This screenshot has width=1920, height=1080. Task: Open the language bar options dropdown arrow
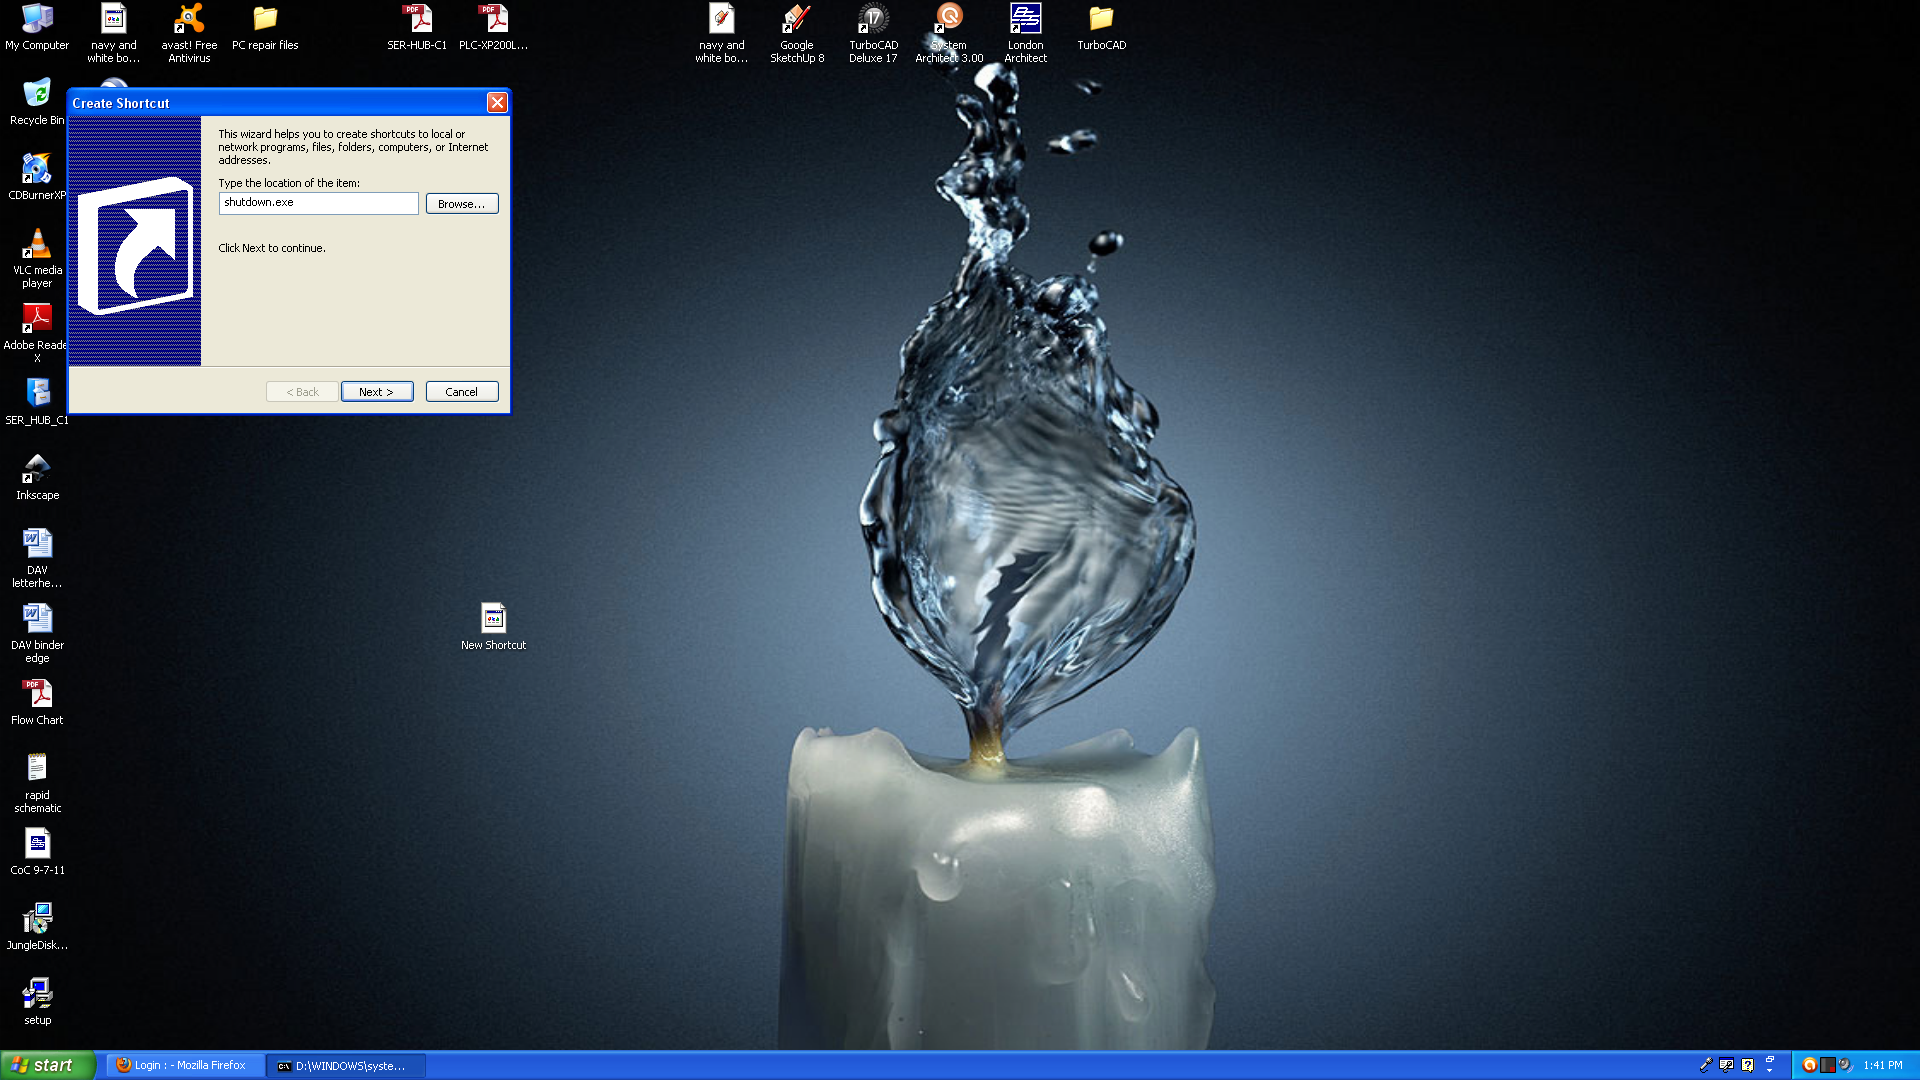[x=1769, y=1070]
